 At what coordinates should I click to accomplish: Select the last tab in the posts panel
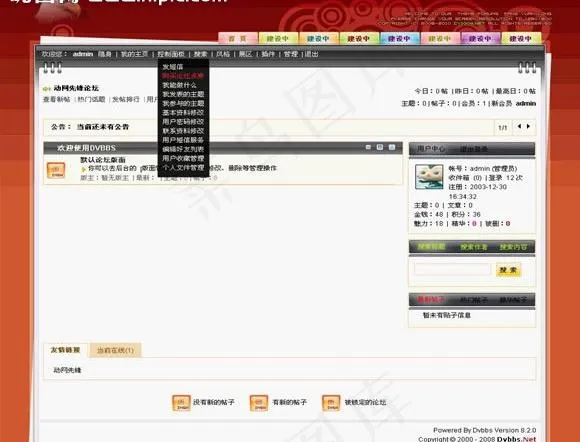coord(513,300)
